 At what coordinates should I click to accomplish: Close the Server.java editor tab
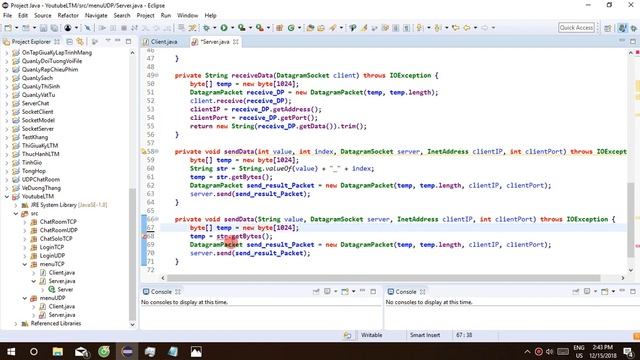236,42
